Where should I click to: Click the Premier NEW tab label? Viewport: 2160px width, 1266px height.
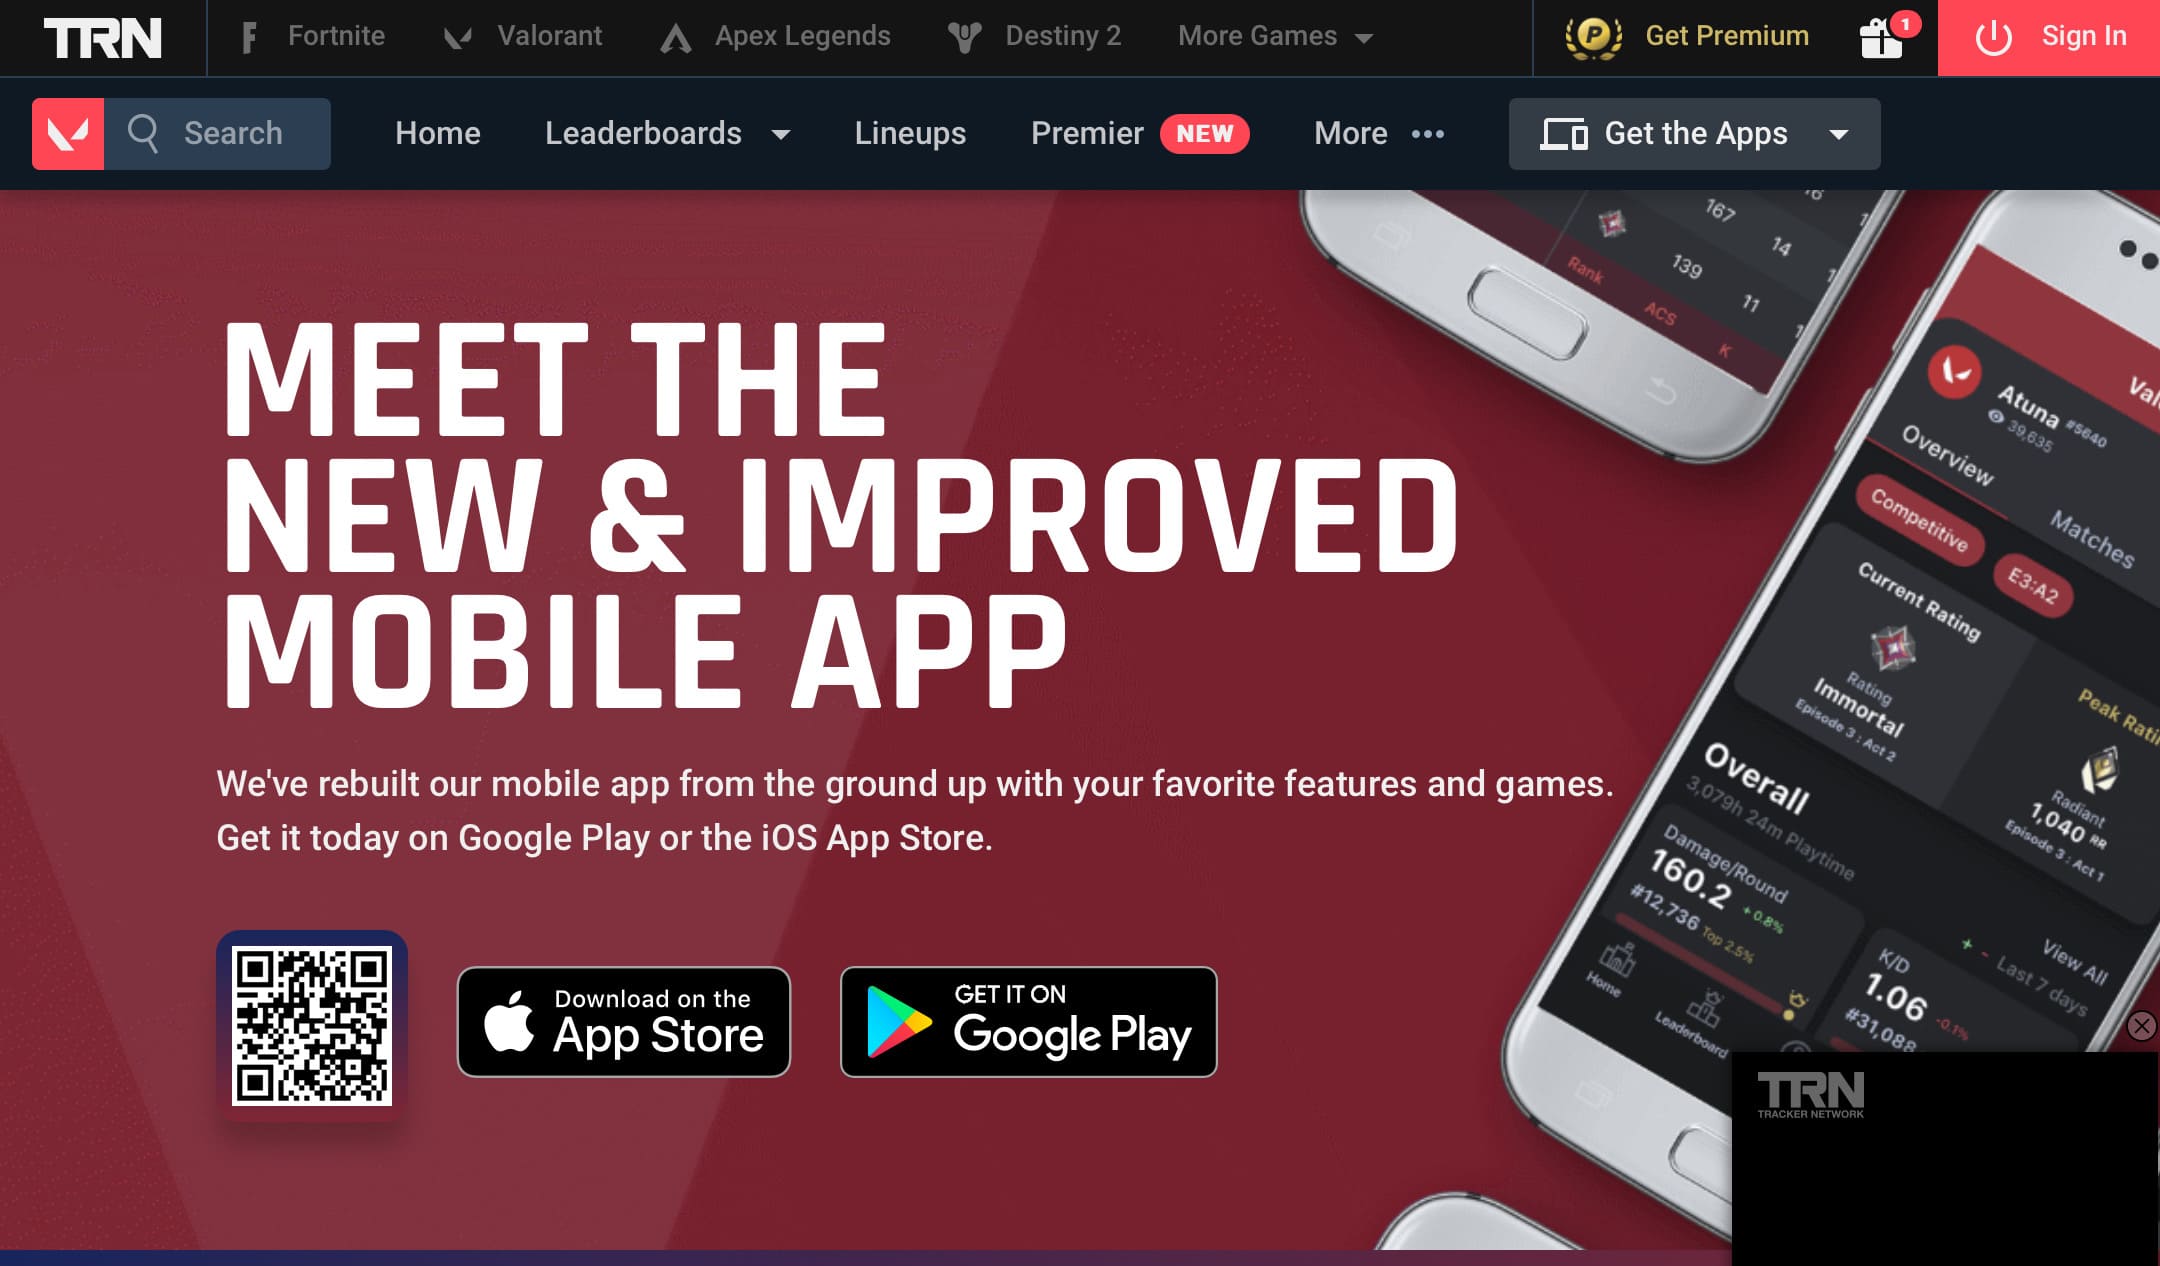[x=1139, y=133]
